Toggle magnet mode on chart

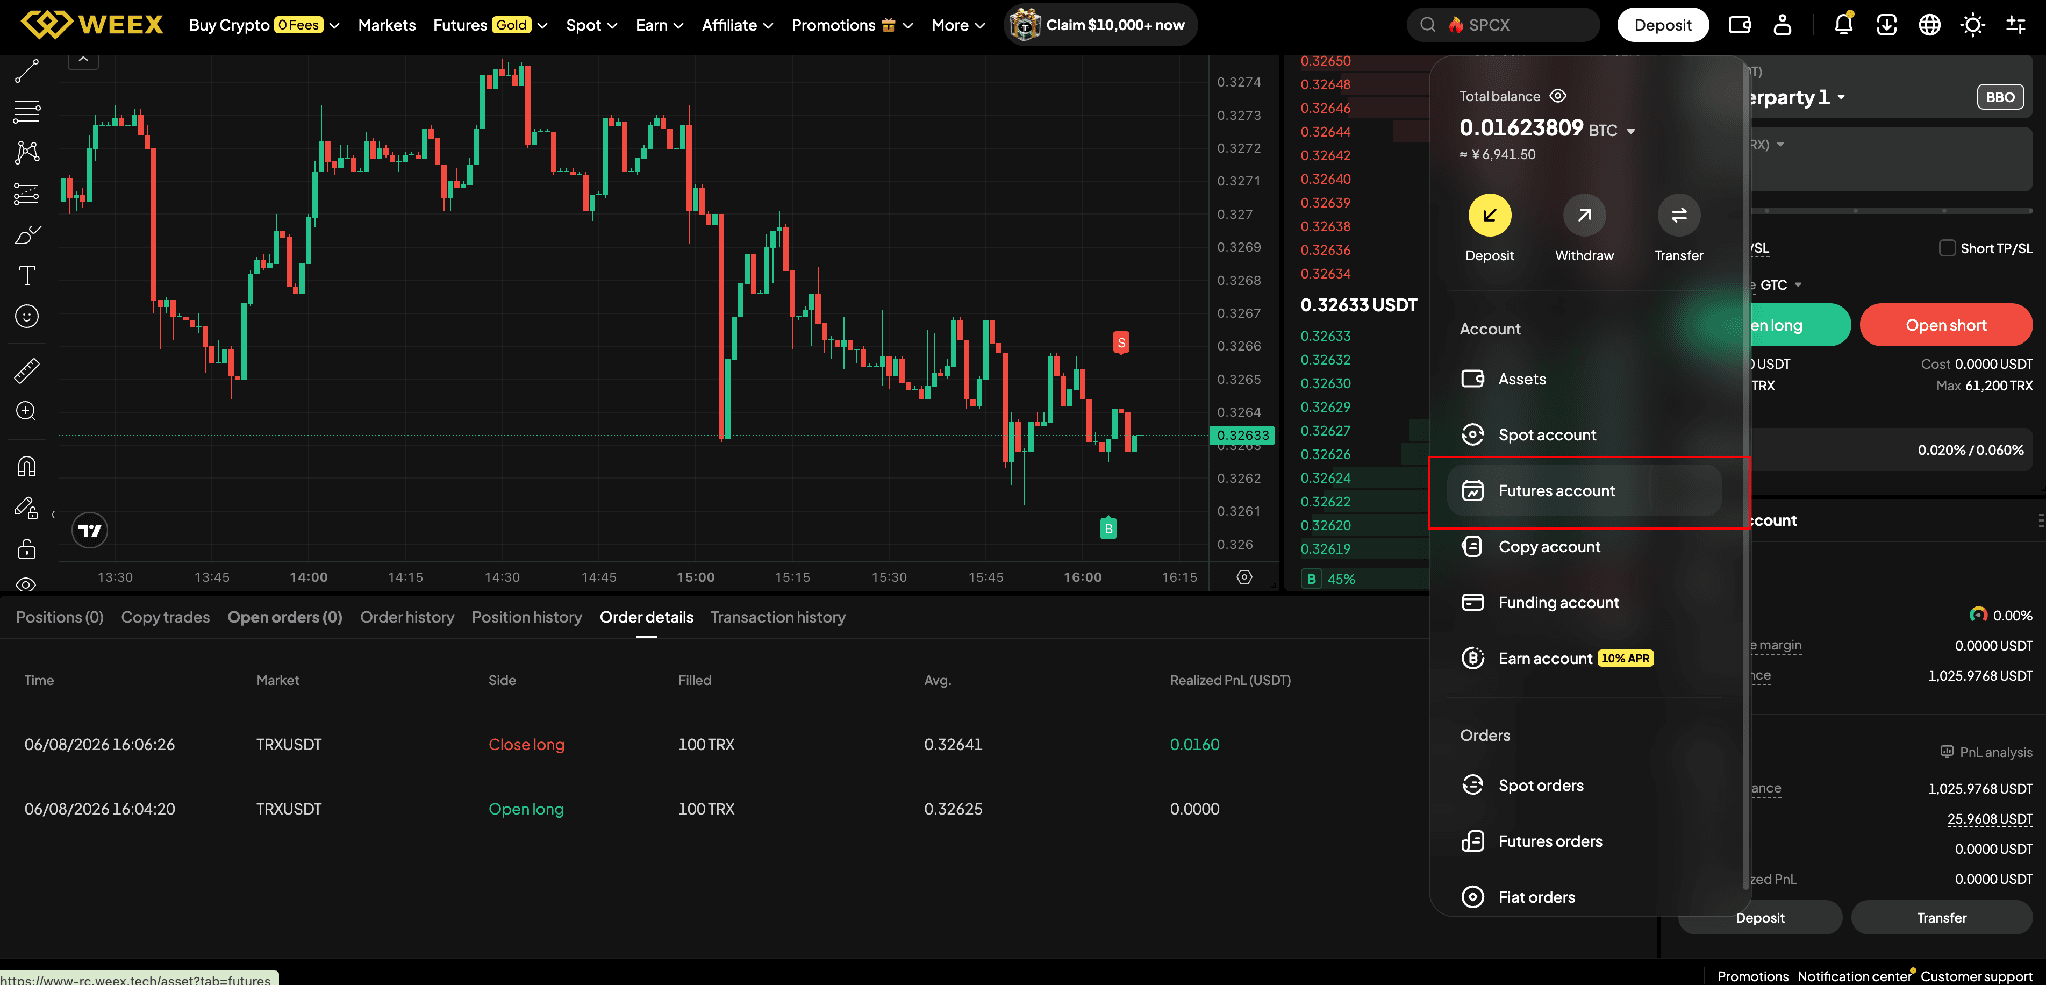(27, 466)
